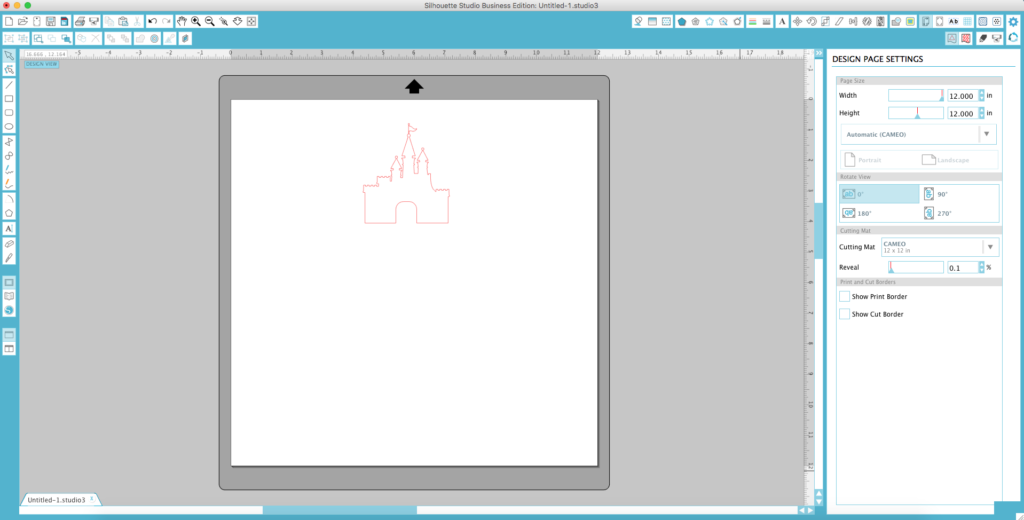Undo the last action
The image size is (1024, 520).
(152, 22)
